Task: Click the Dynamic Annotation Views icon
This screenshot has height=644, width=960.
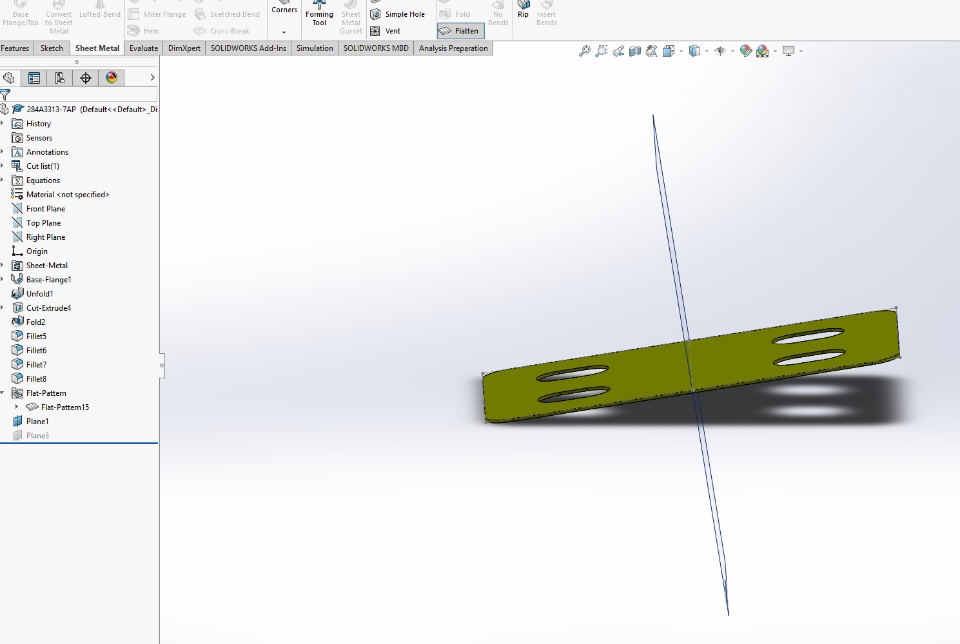Action: [651, 51]
